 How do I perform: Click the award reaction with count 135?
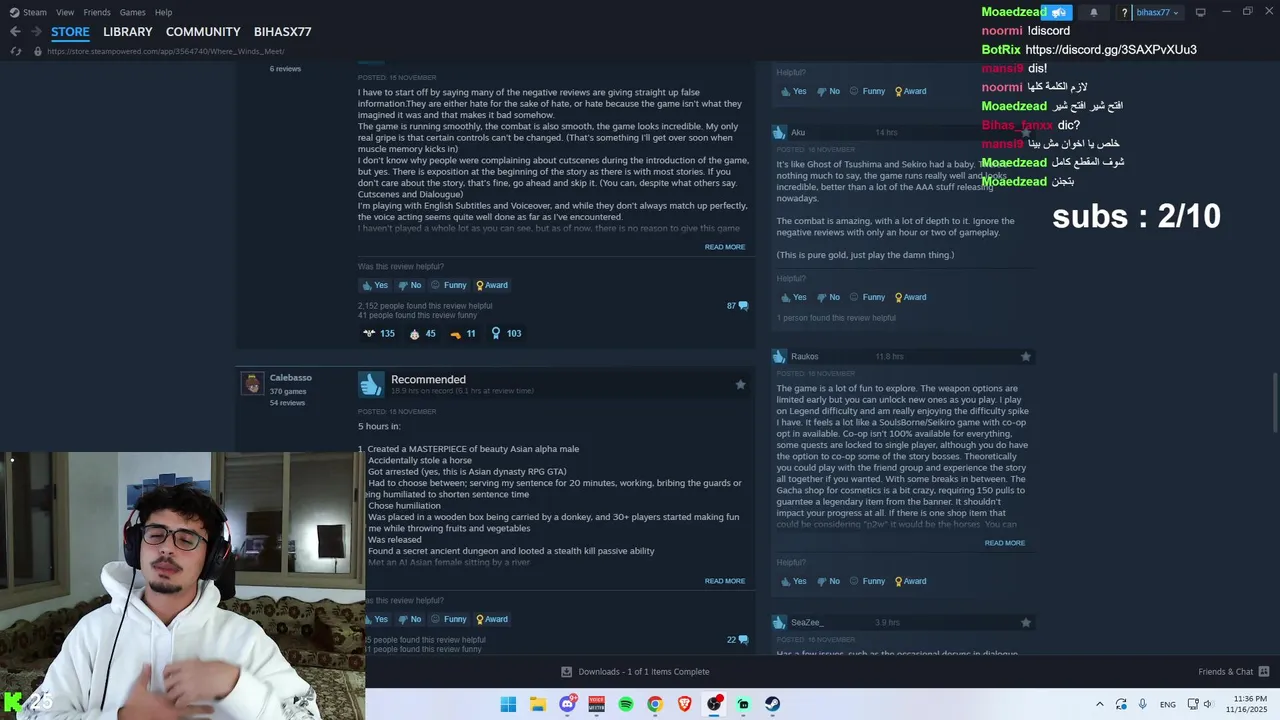(378, 333)
